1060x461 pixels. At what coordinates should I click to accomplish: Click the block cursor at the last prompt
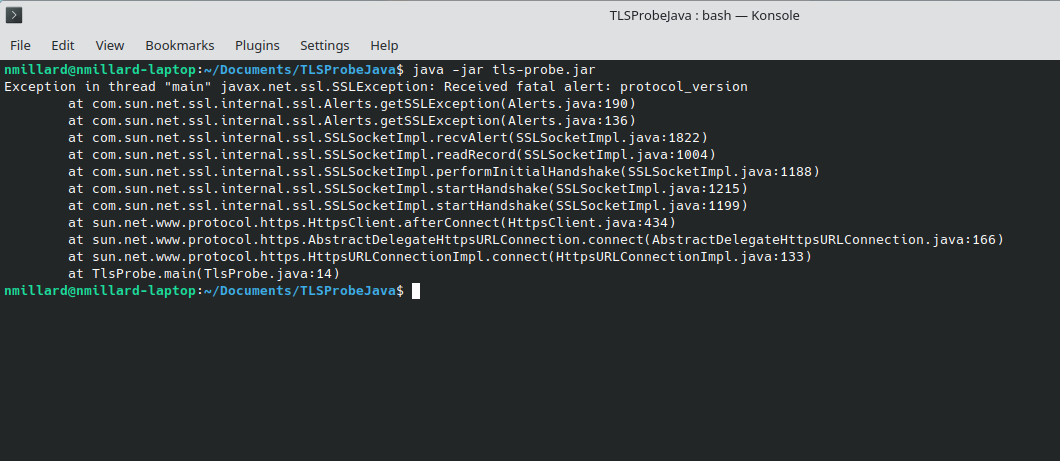[x=416, y=290]
